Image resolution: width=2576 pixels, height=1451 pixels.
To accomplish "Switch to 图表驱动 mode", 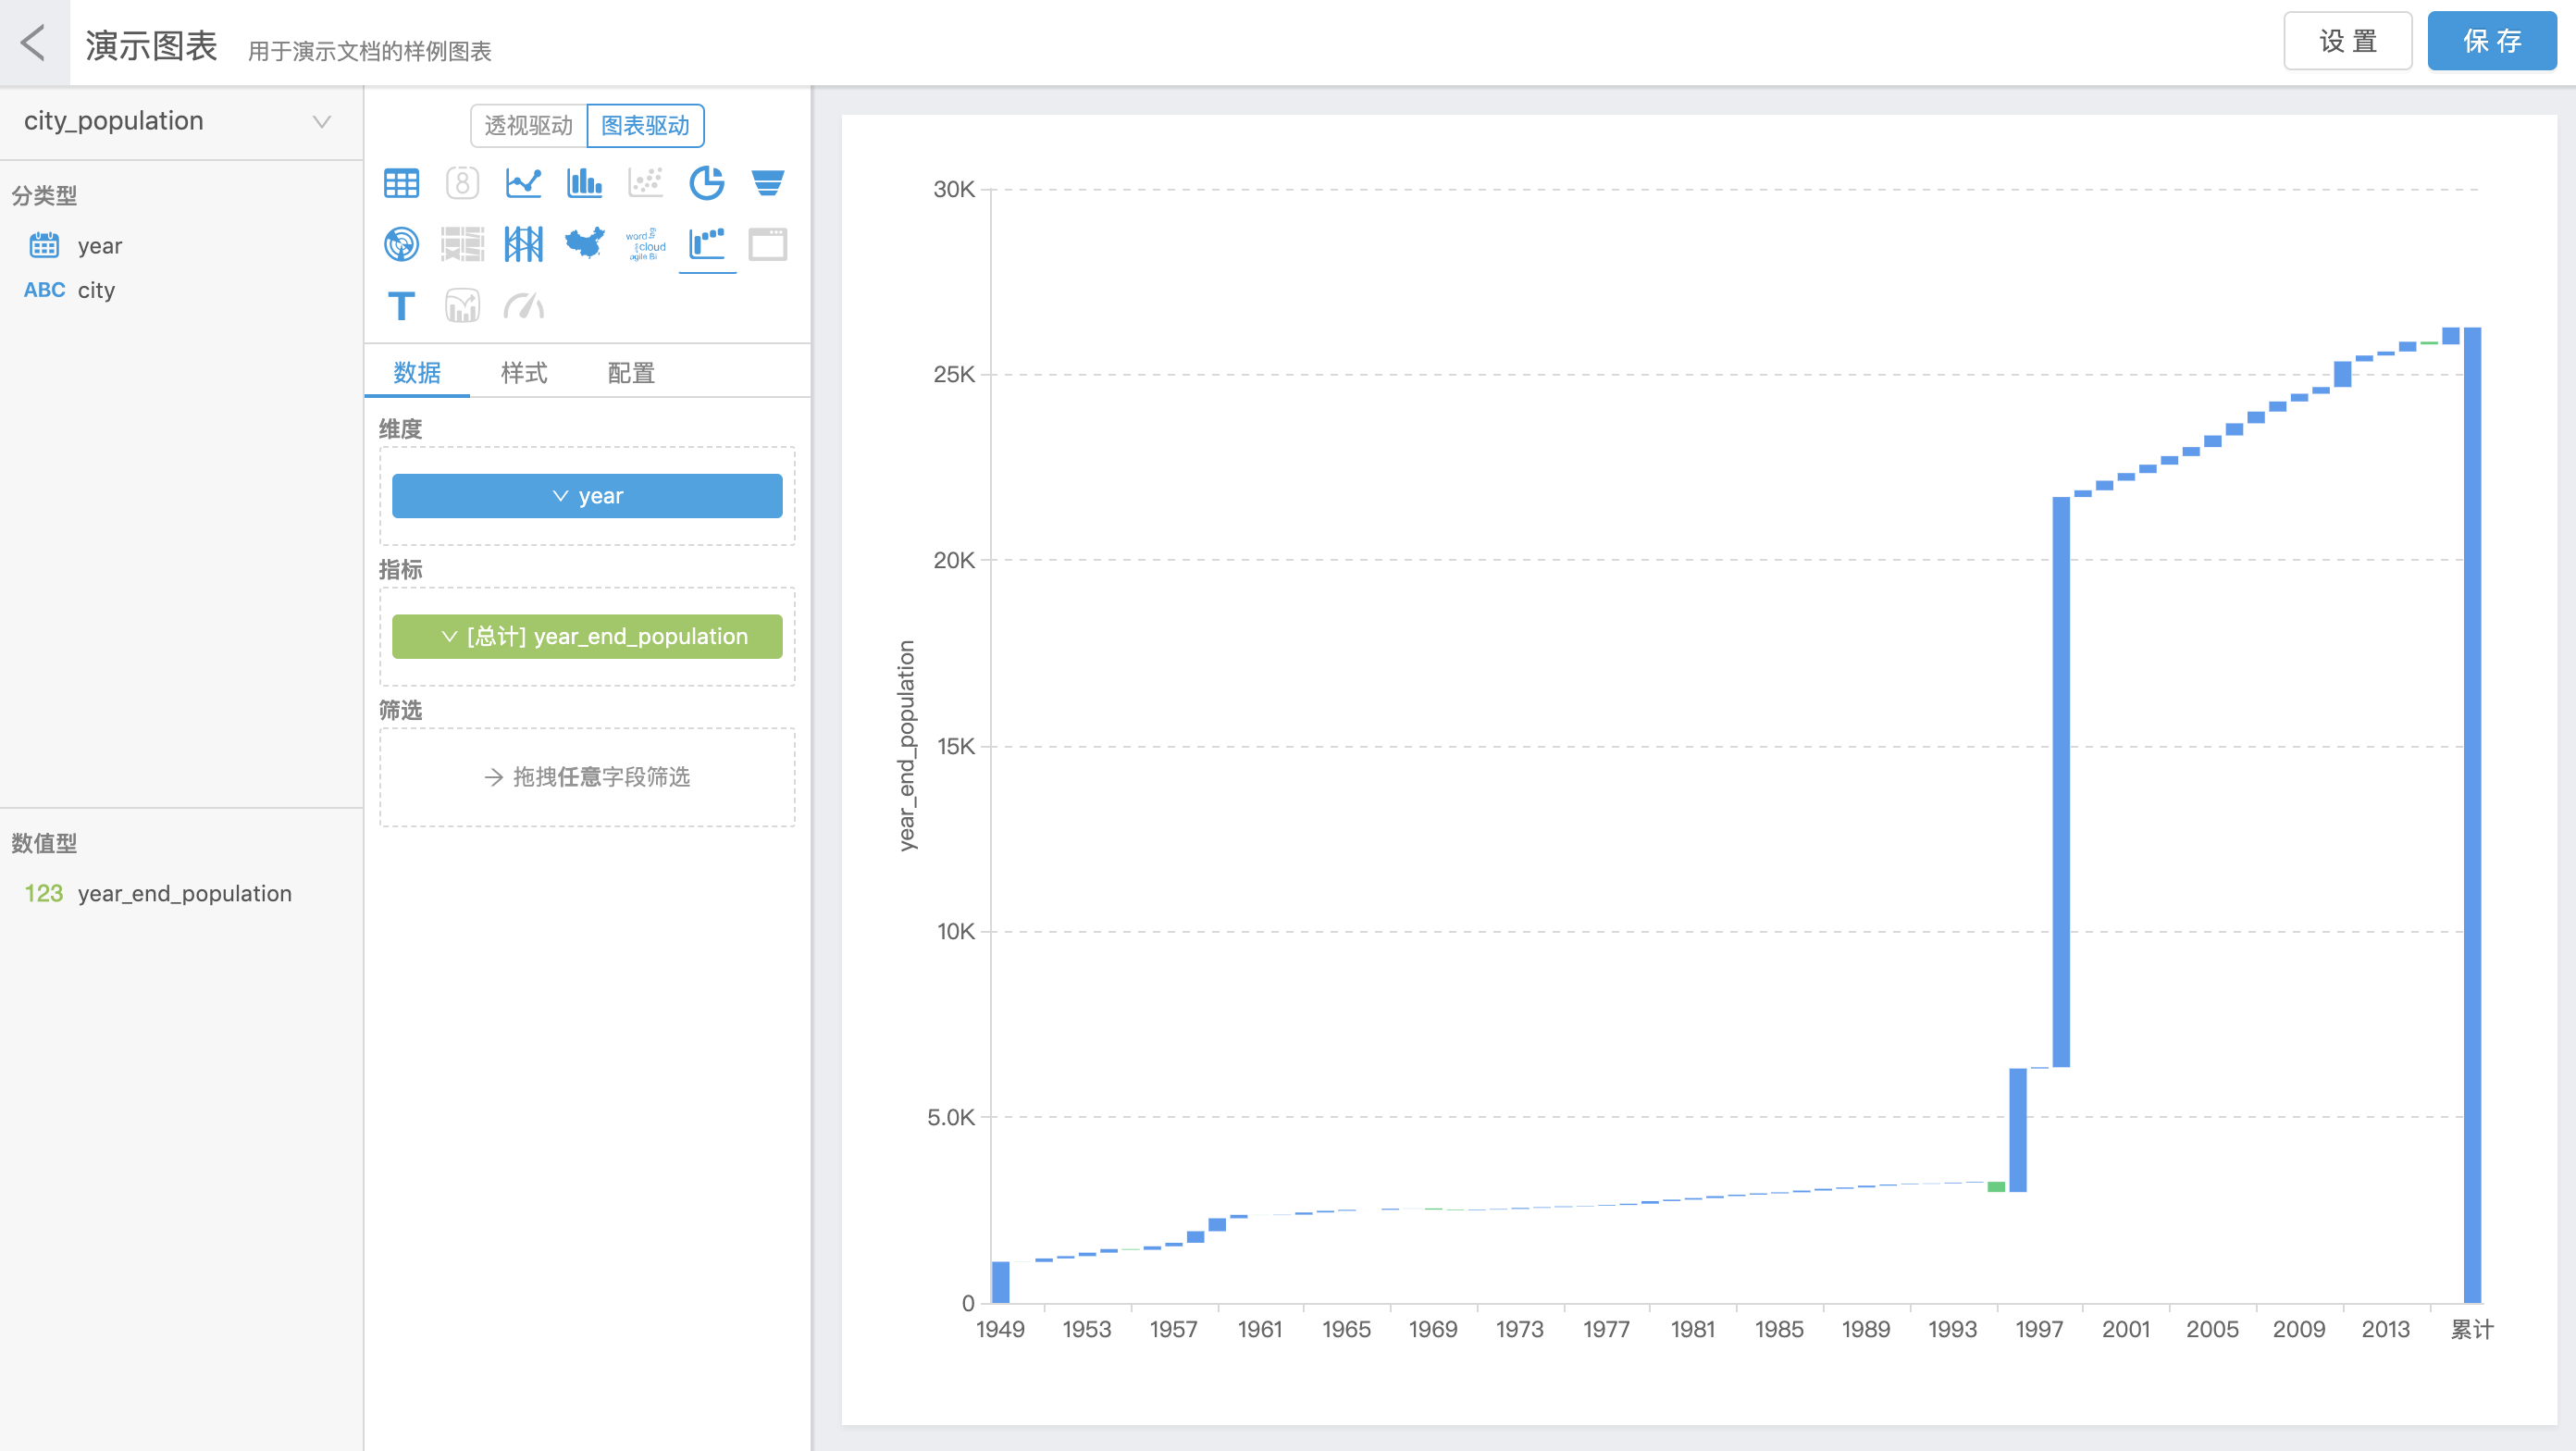I will pyautogui.click(x=645, y=125).
